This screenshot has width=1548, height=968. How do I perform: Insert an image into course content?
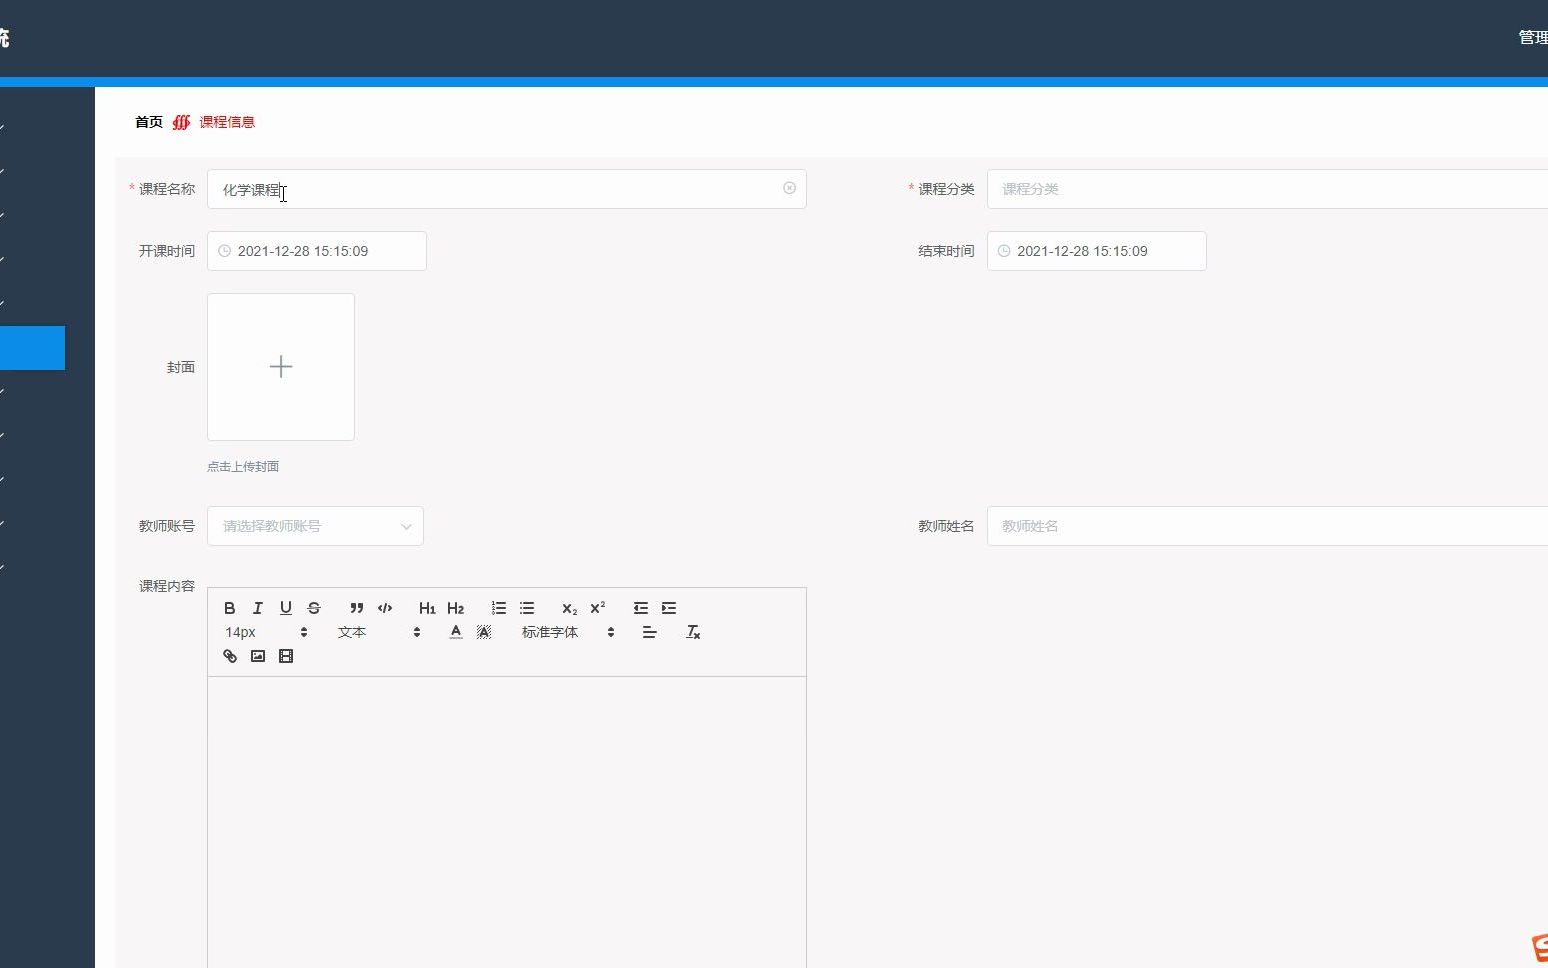click(257, 656)
